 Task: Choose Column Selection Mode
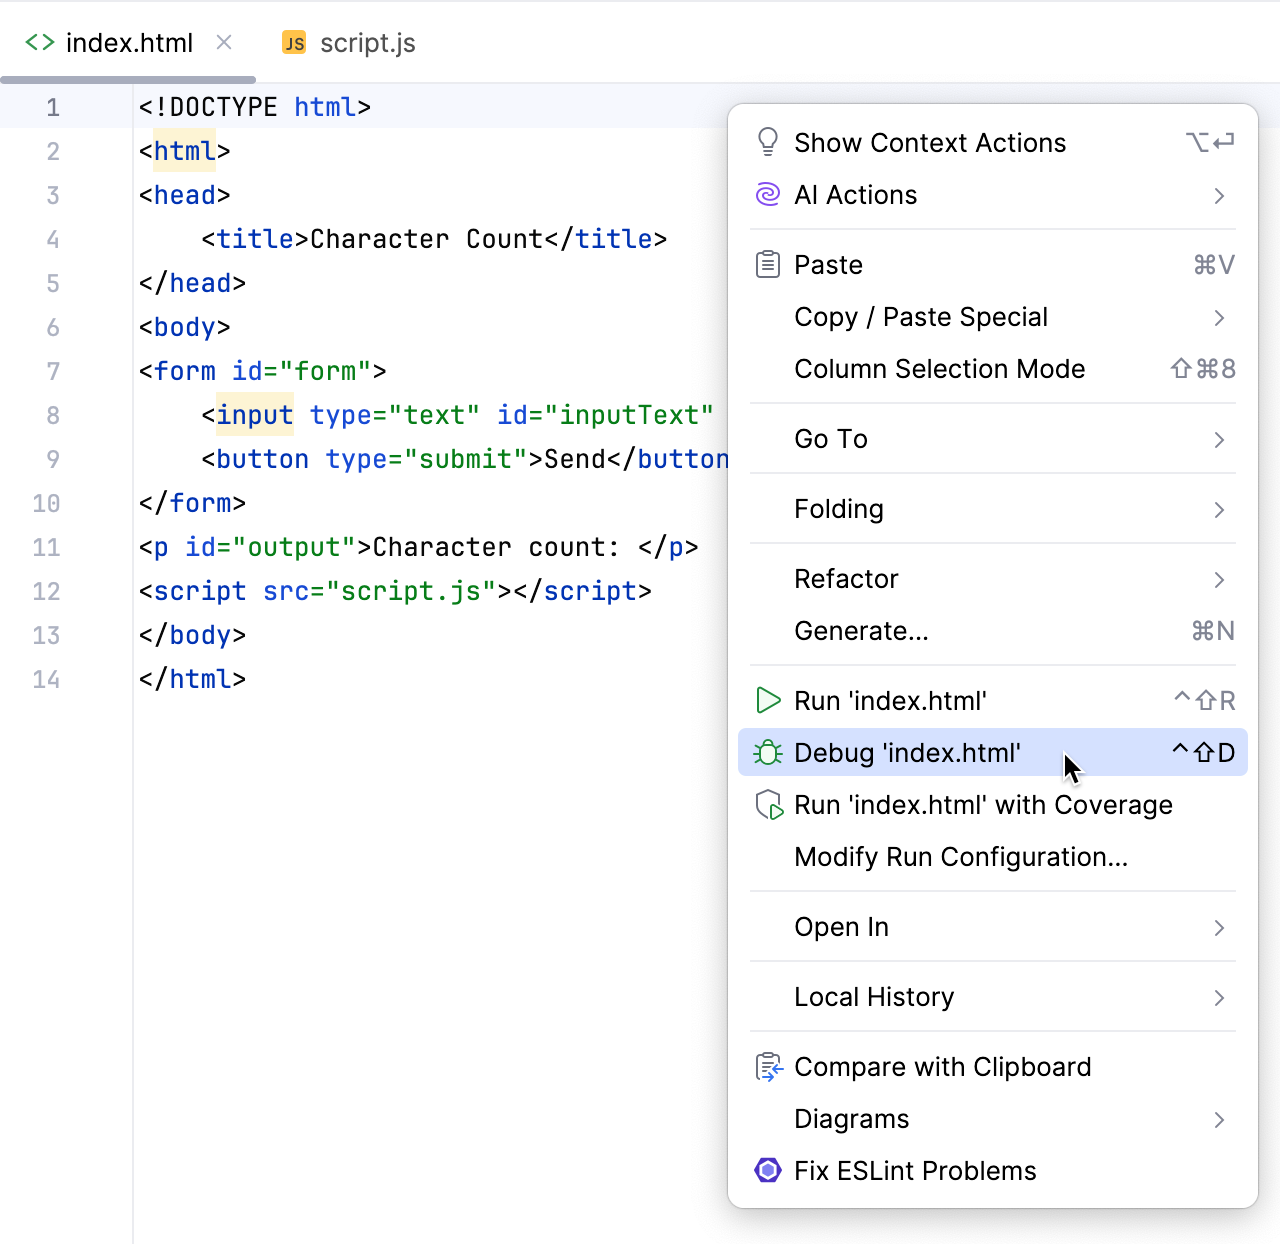tap(939, 369)
